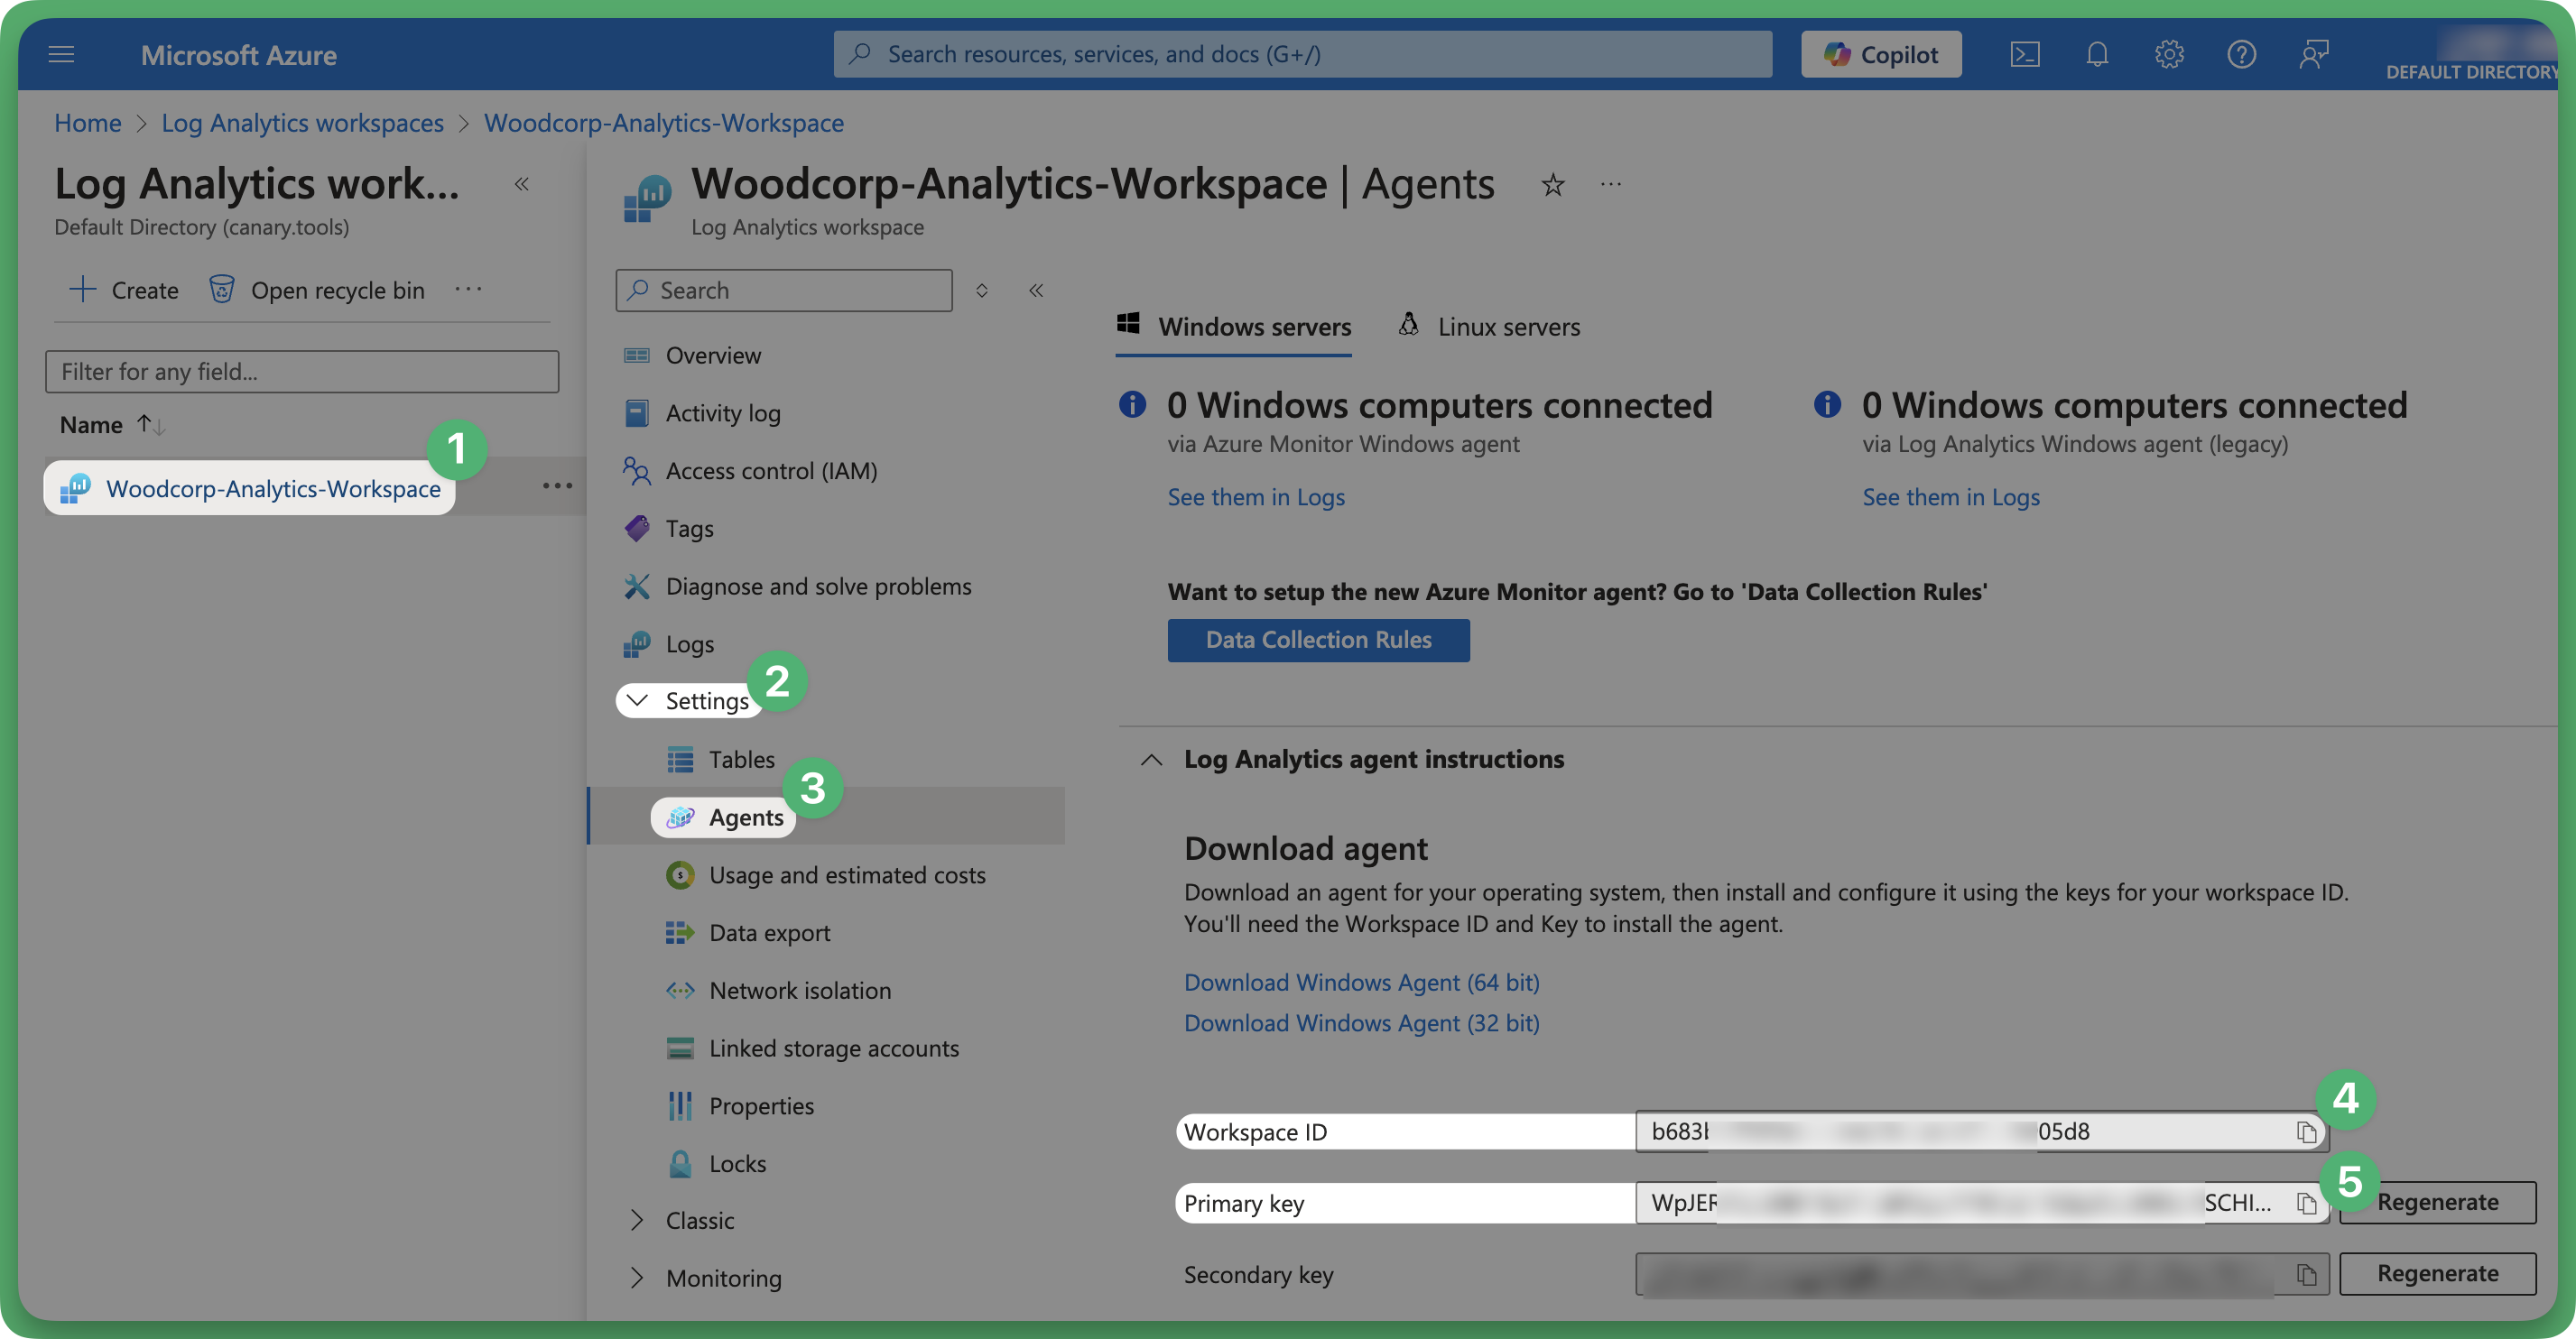
Task: Open Data export settings
Action: [x=769, y=933]
